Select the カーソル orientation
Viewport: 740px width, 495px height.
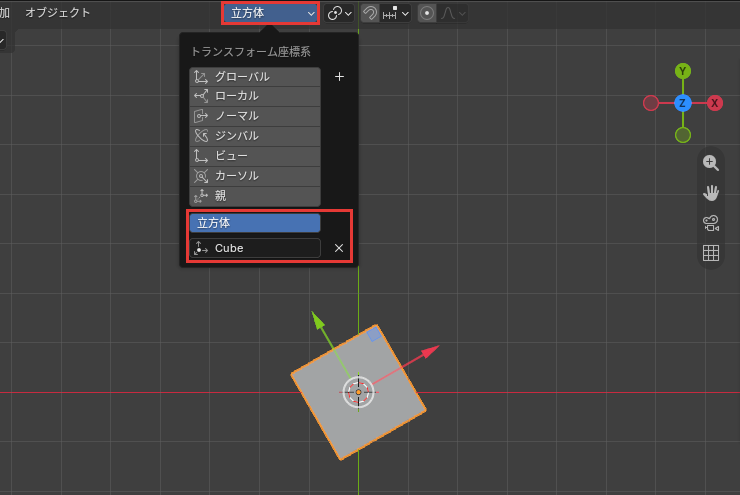pyautogui.click(x=255, y=176)
